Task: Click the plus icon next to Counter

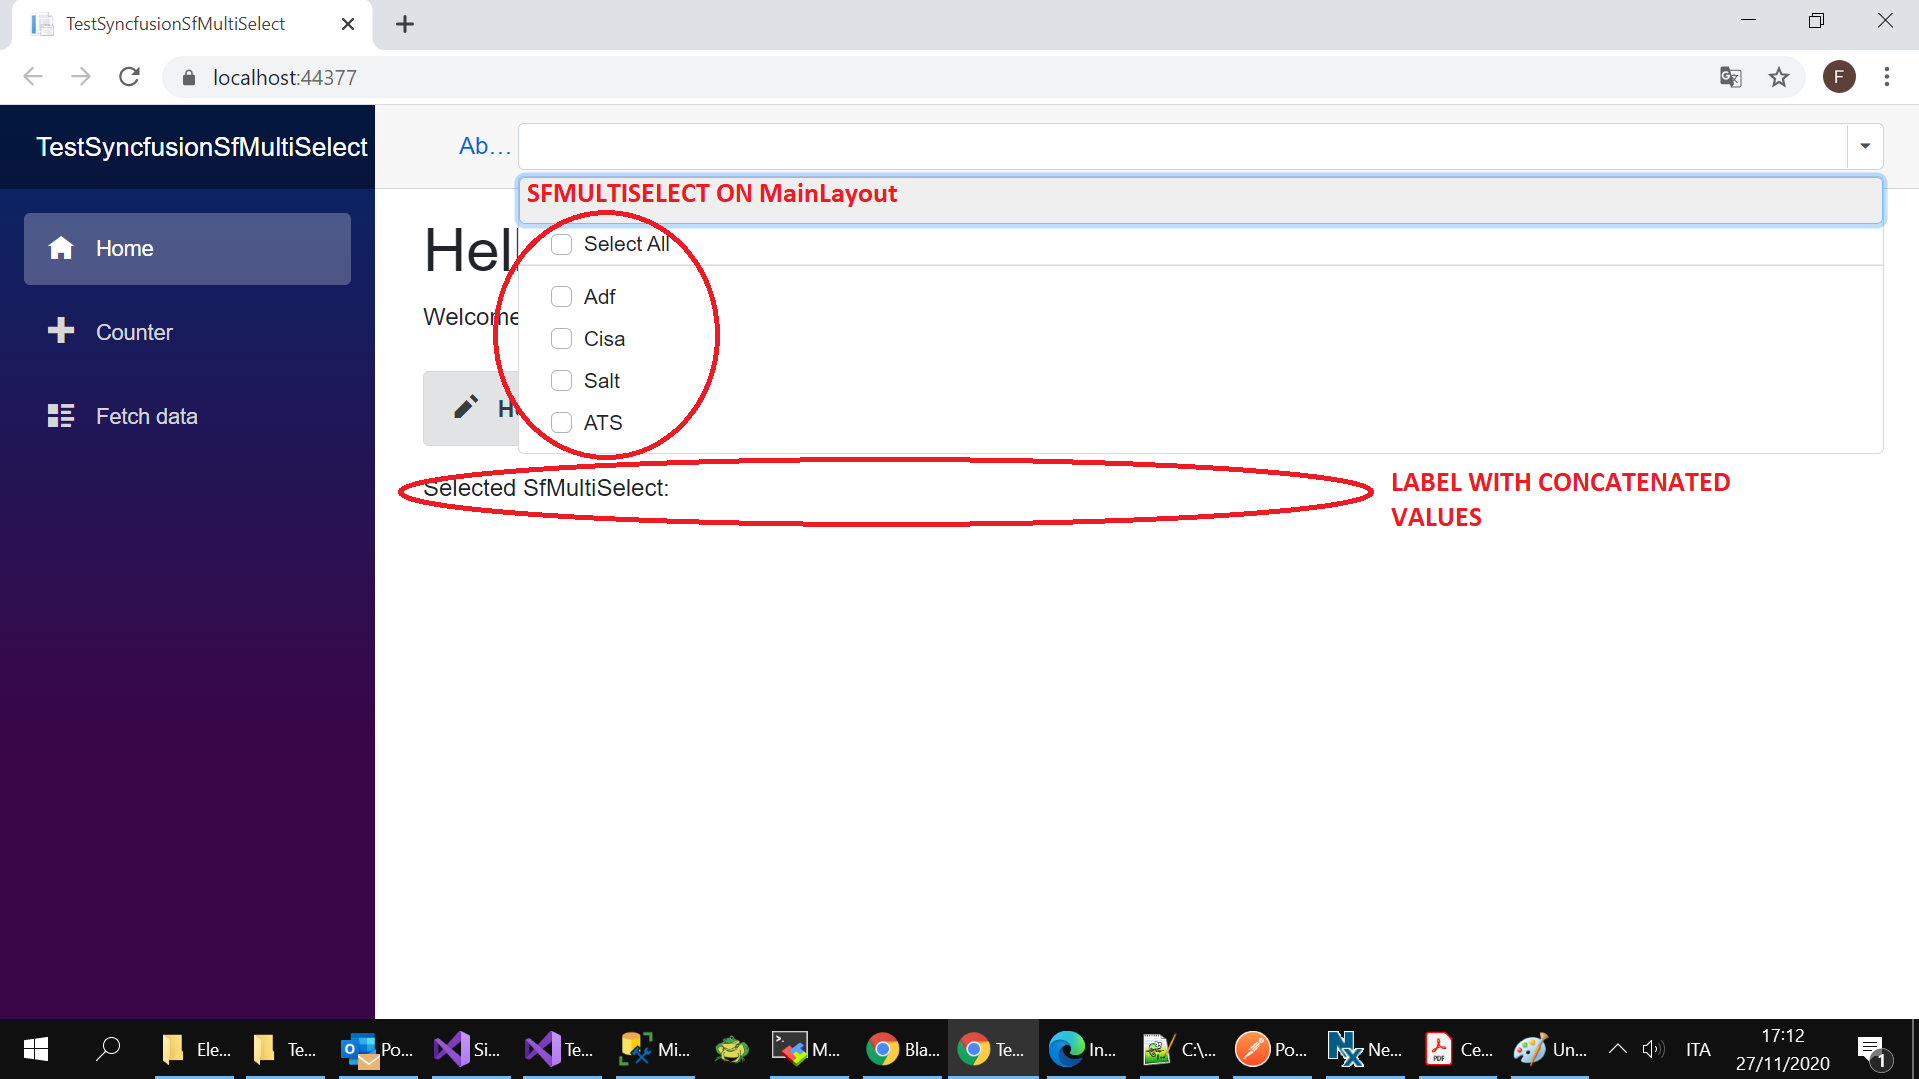Action: (x=61, y=331)
